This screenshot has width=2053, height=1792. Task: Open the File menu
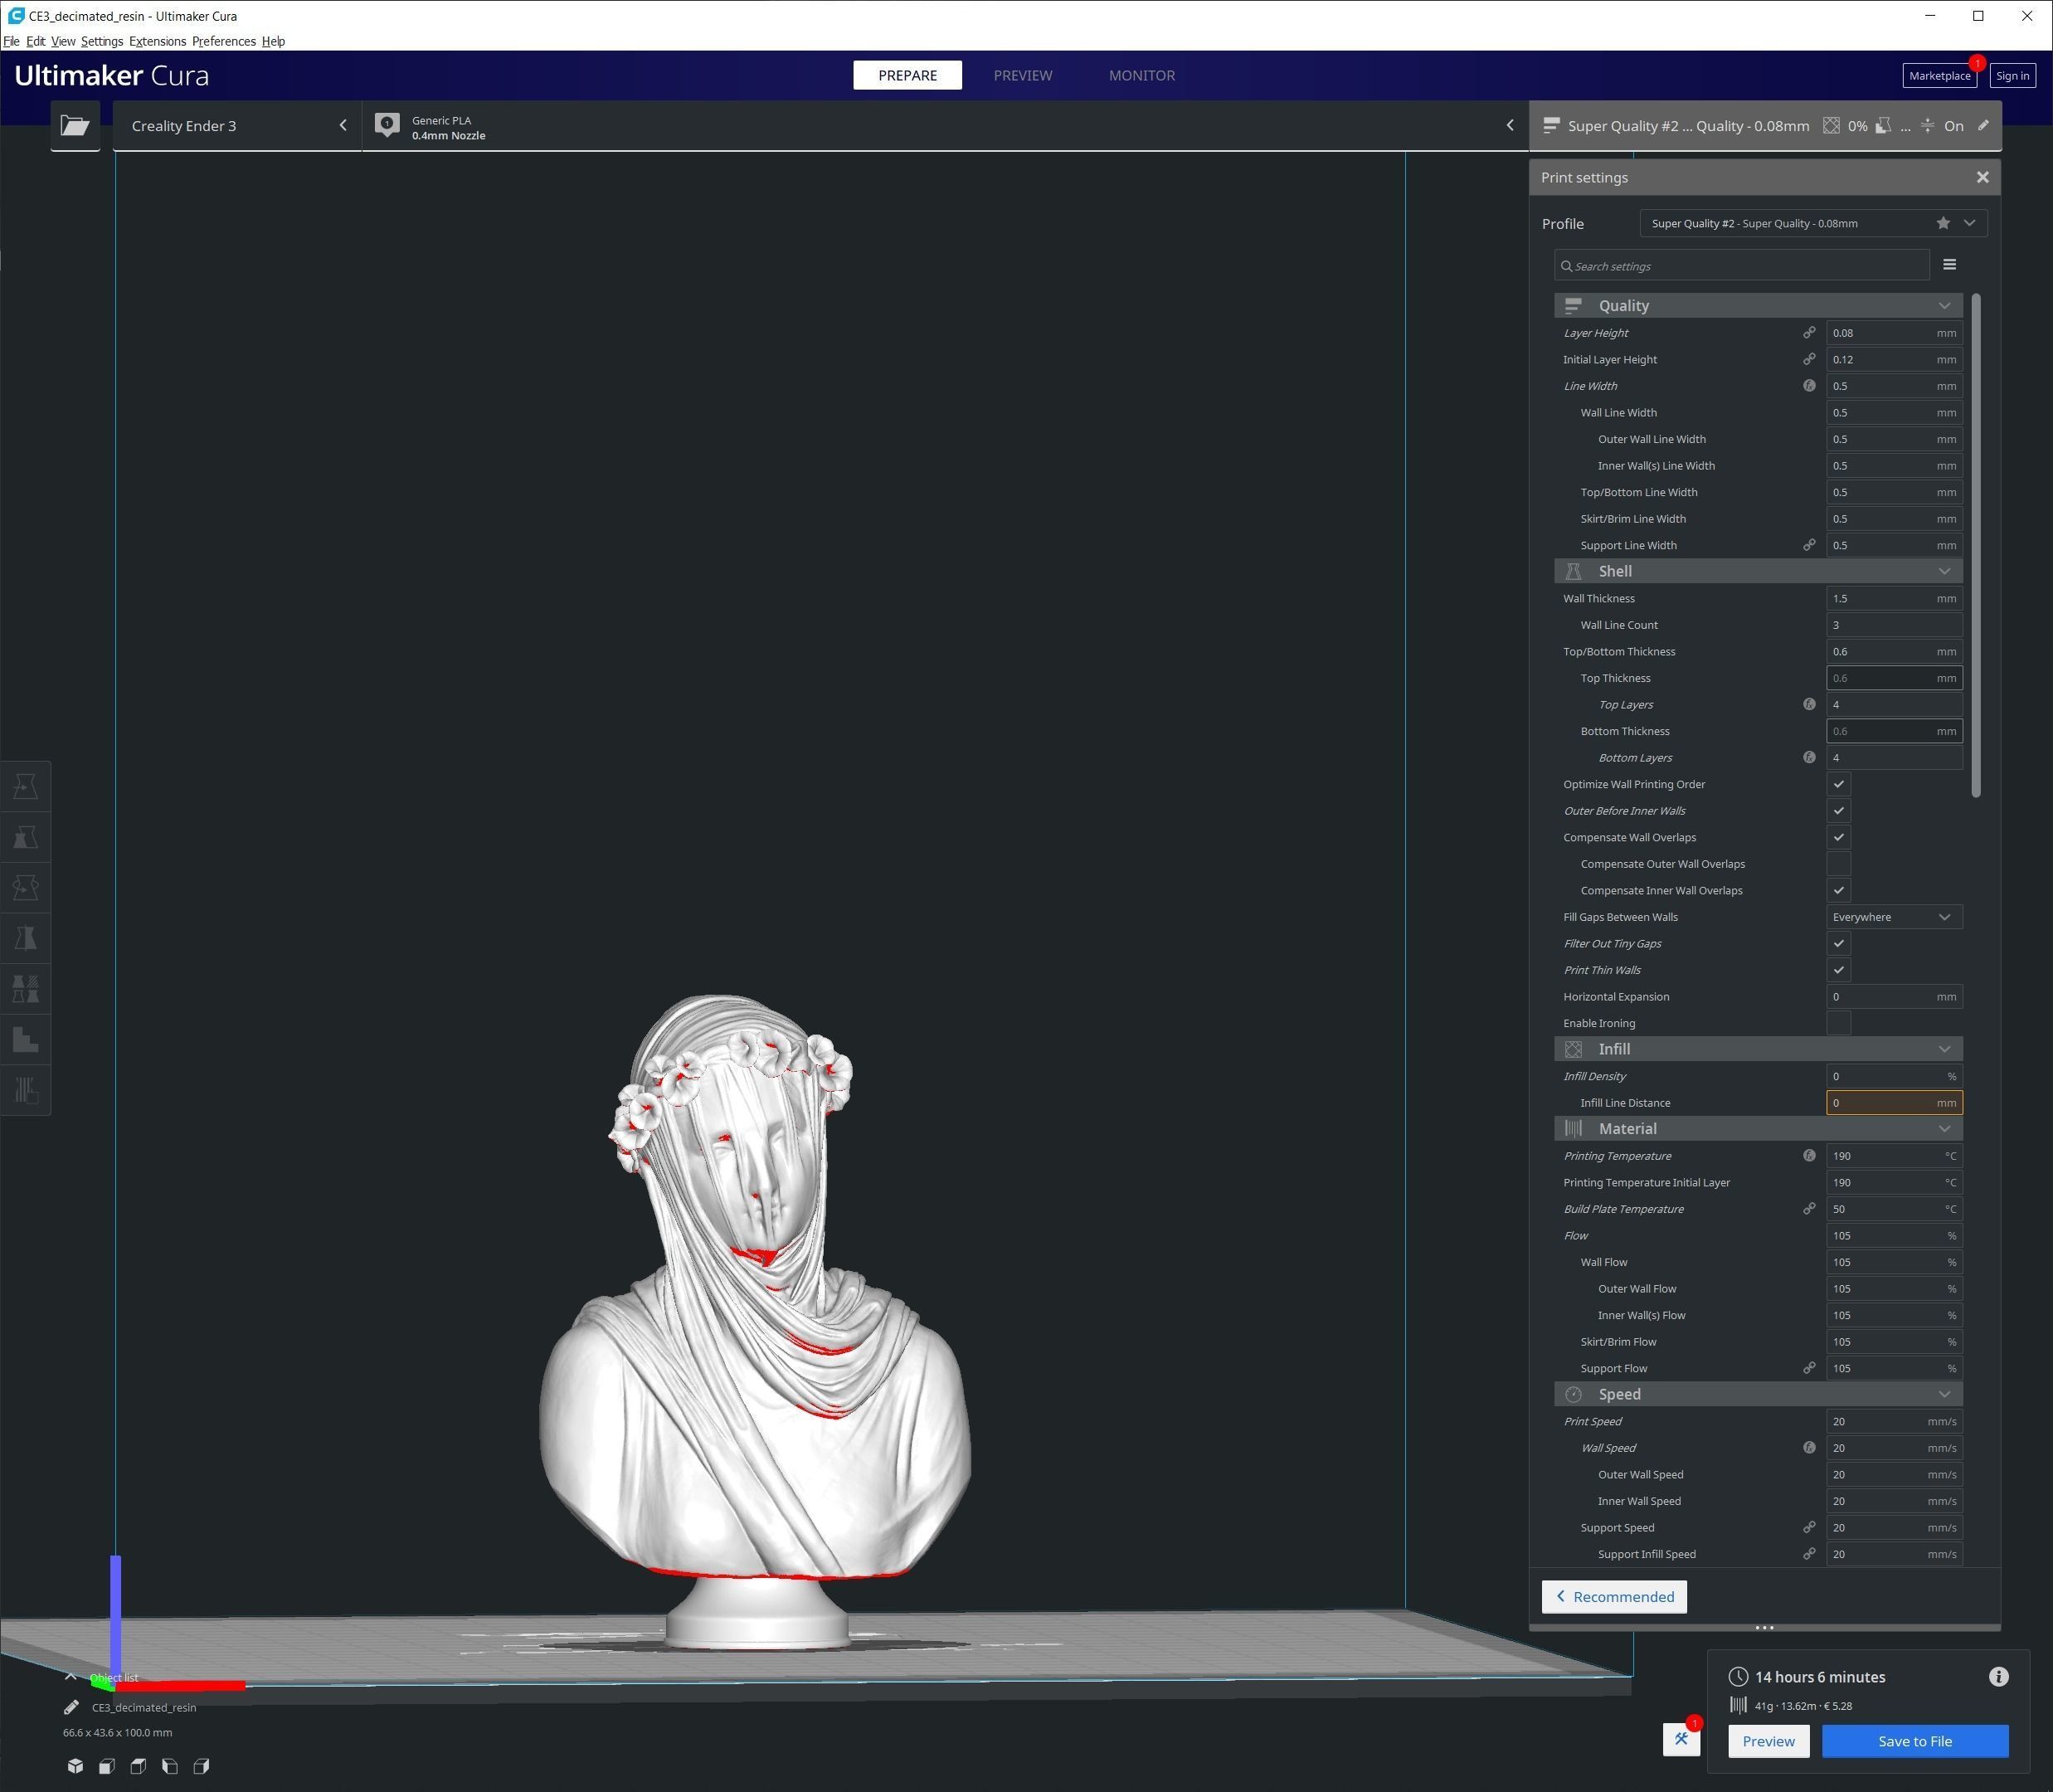tap(11, 41)
